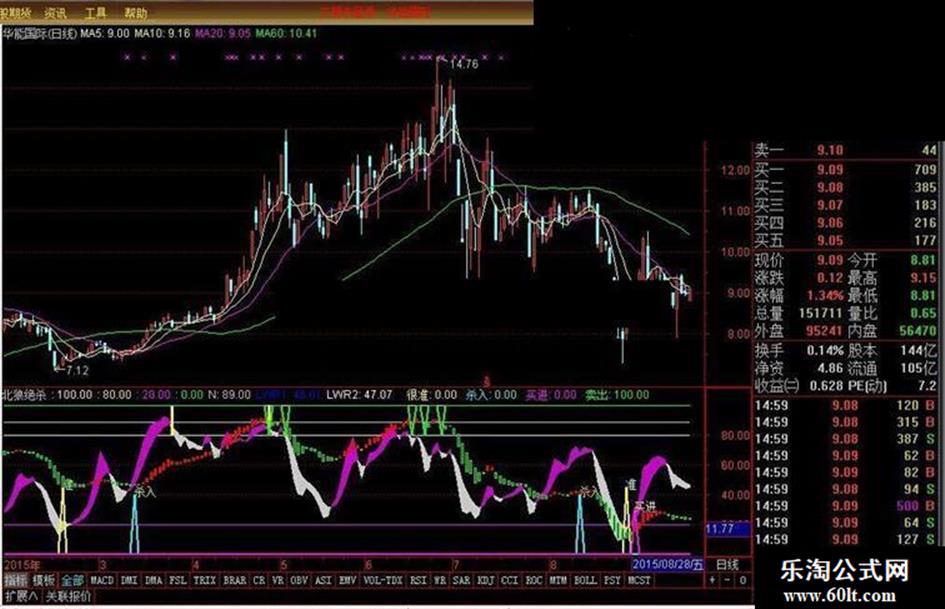
Task: Expand the 扩展 panel toggle
Action: tap(21, 596)
